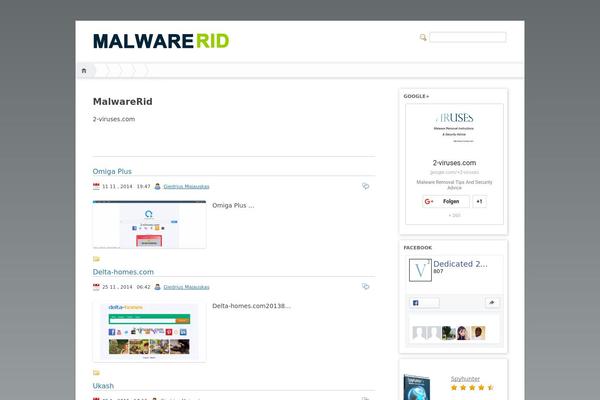Screen dimensions: 600x400
Task: Click the Facebook page V logo
Action: pos(420,270)
